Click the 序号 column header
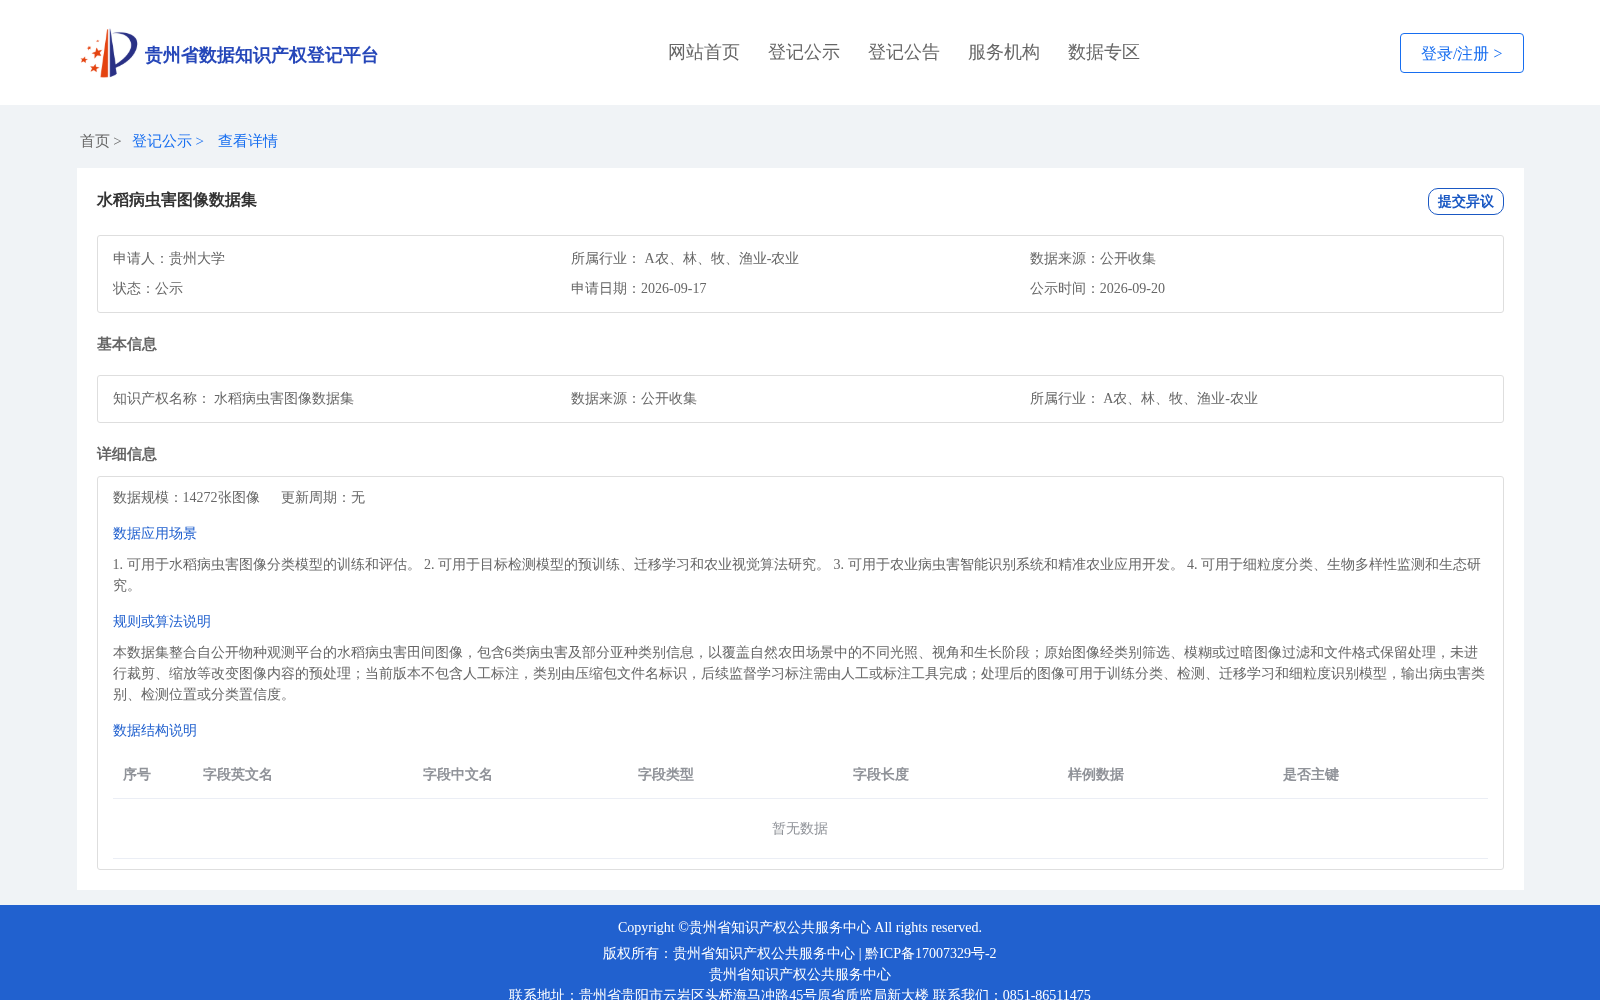 (137, 775)
